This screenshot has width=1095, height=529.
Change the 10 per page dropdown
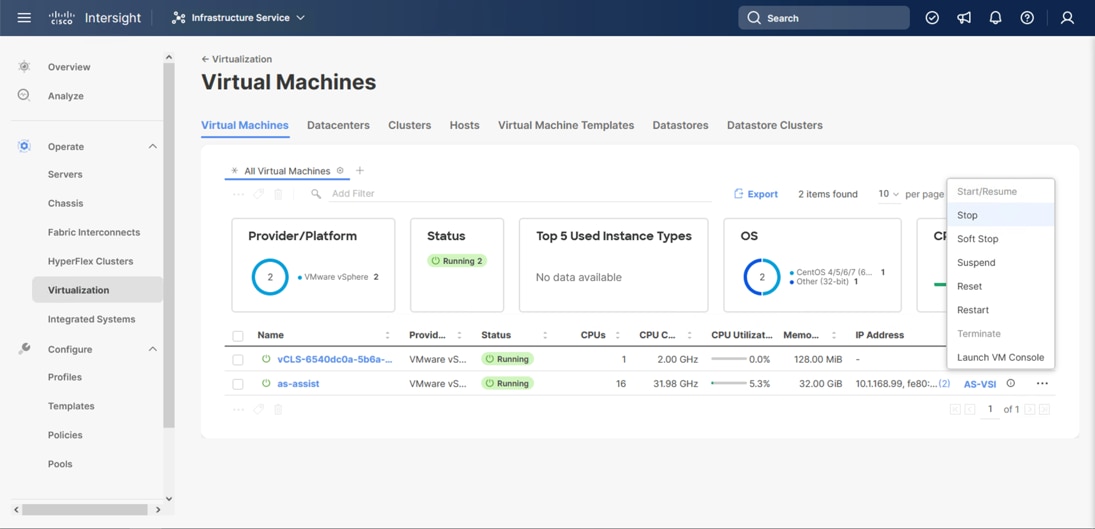pos(888,194)
